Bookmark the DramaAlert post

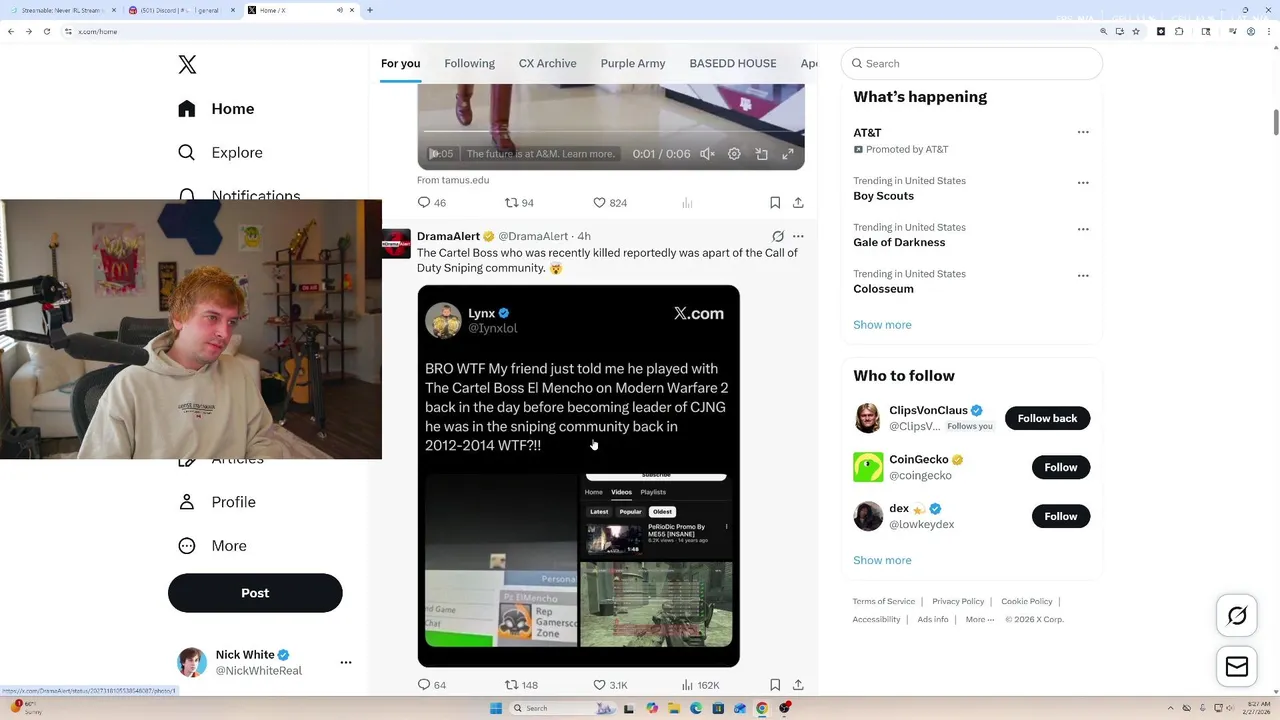coord(775,685)
